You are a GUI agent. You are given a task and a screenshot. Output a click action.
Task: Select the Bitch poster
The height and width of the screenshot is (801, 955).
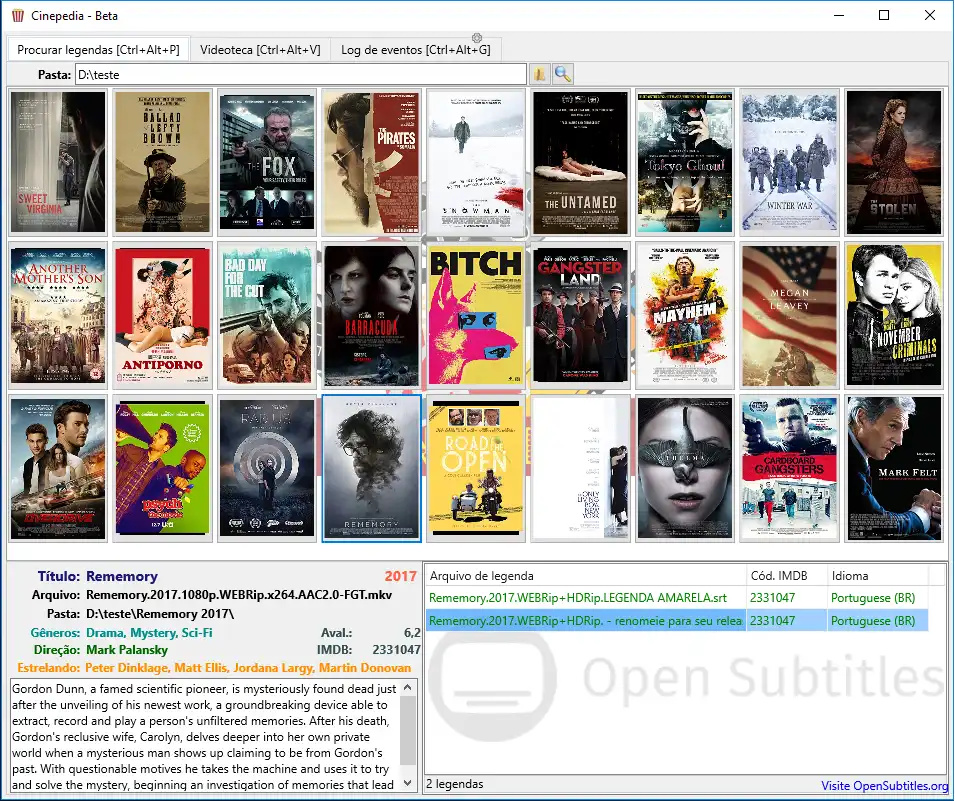pos(476,315)
